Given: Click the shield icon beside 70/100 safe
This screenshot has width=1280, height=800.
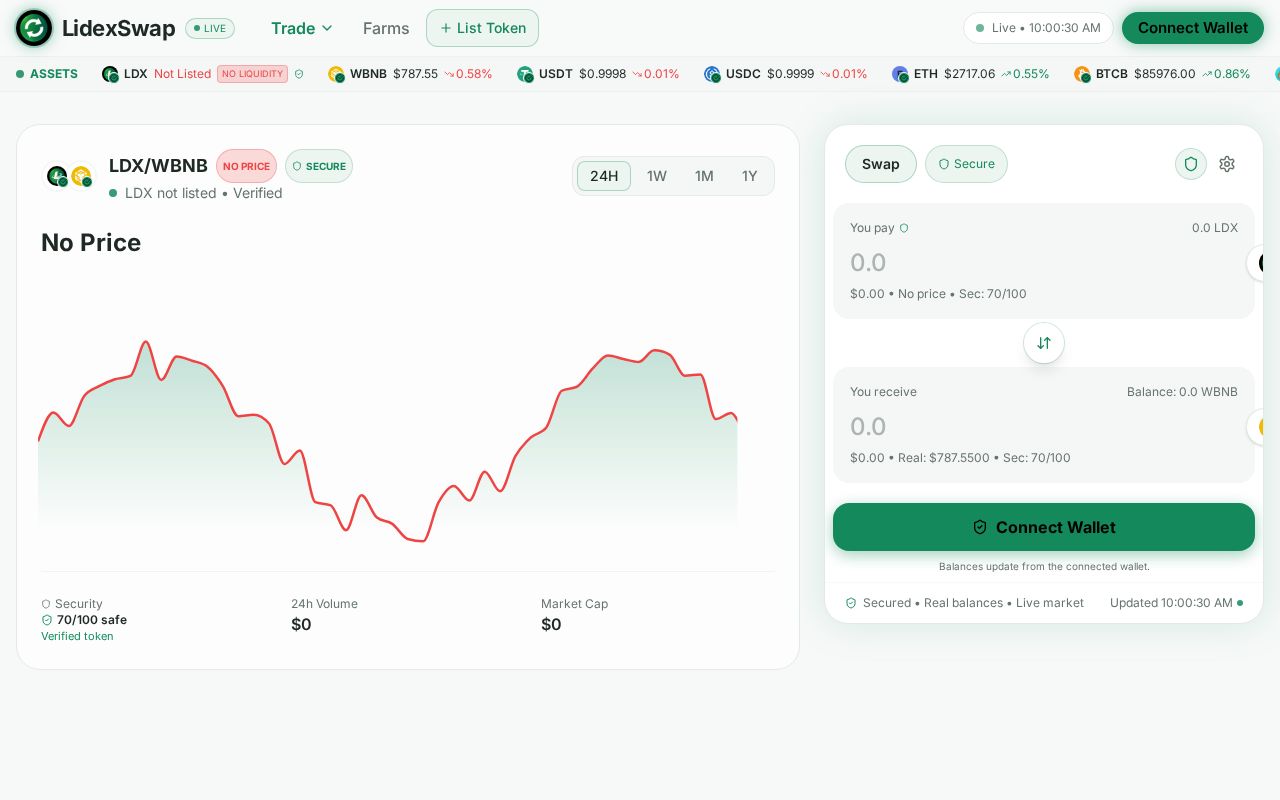Looking at the screenshot, I should point(47,620).
